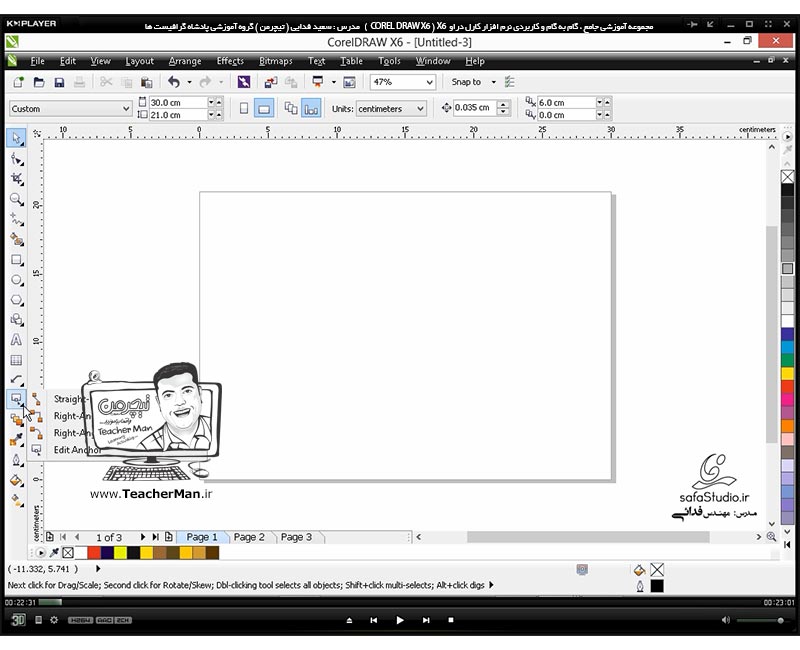Select the Color Eyedropper tool in the toolbox
The image size is (800, 650).
pyautogui.click(x=17, y=440)
